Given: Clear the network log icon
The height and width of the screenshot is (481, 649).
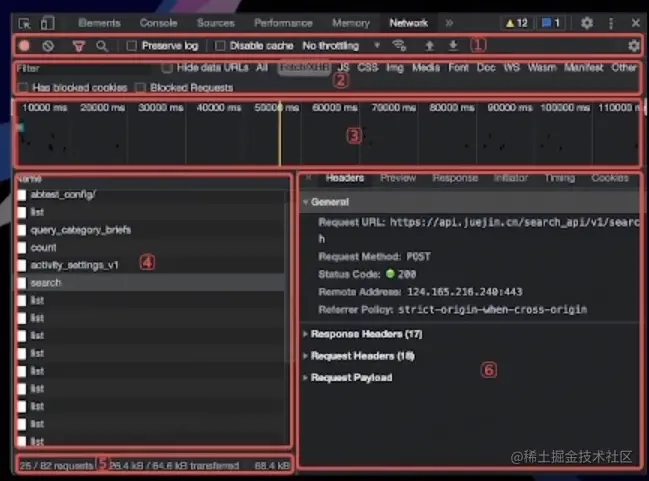Looking at the screenshot, I should [x=48, y=46].
